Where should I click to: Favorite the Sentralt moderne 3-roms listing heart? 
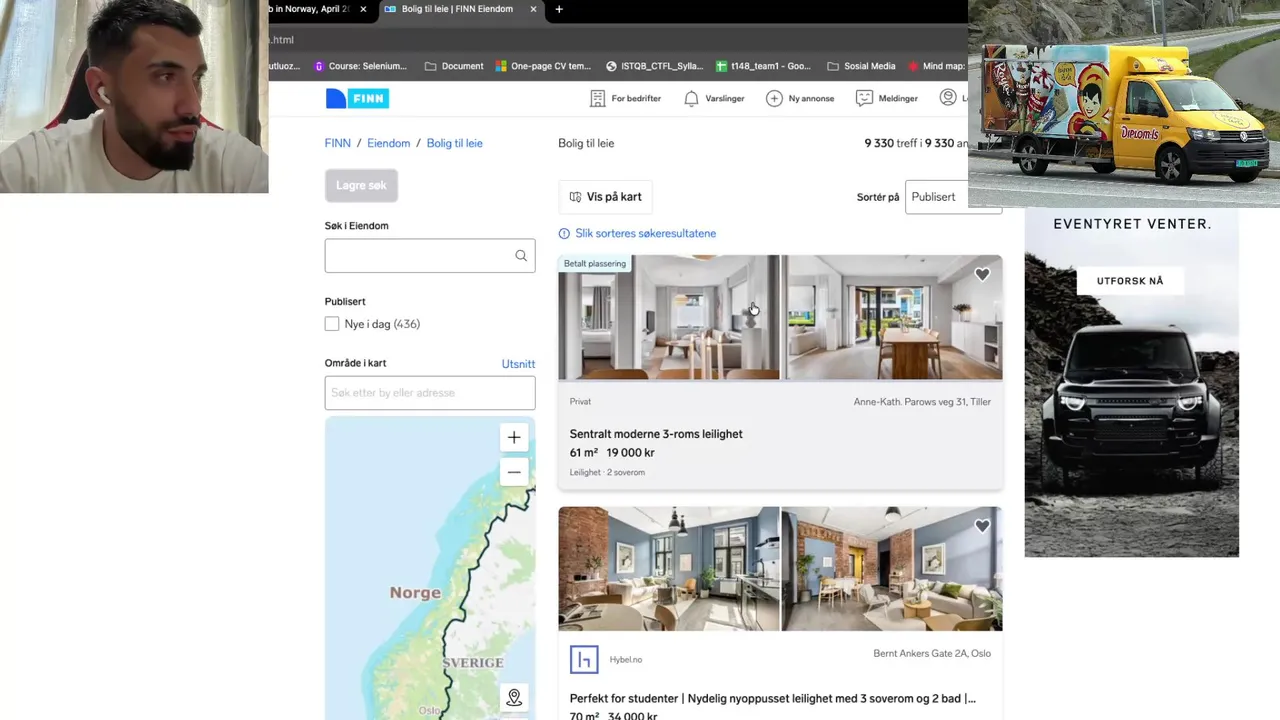(x=982, y=274)
